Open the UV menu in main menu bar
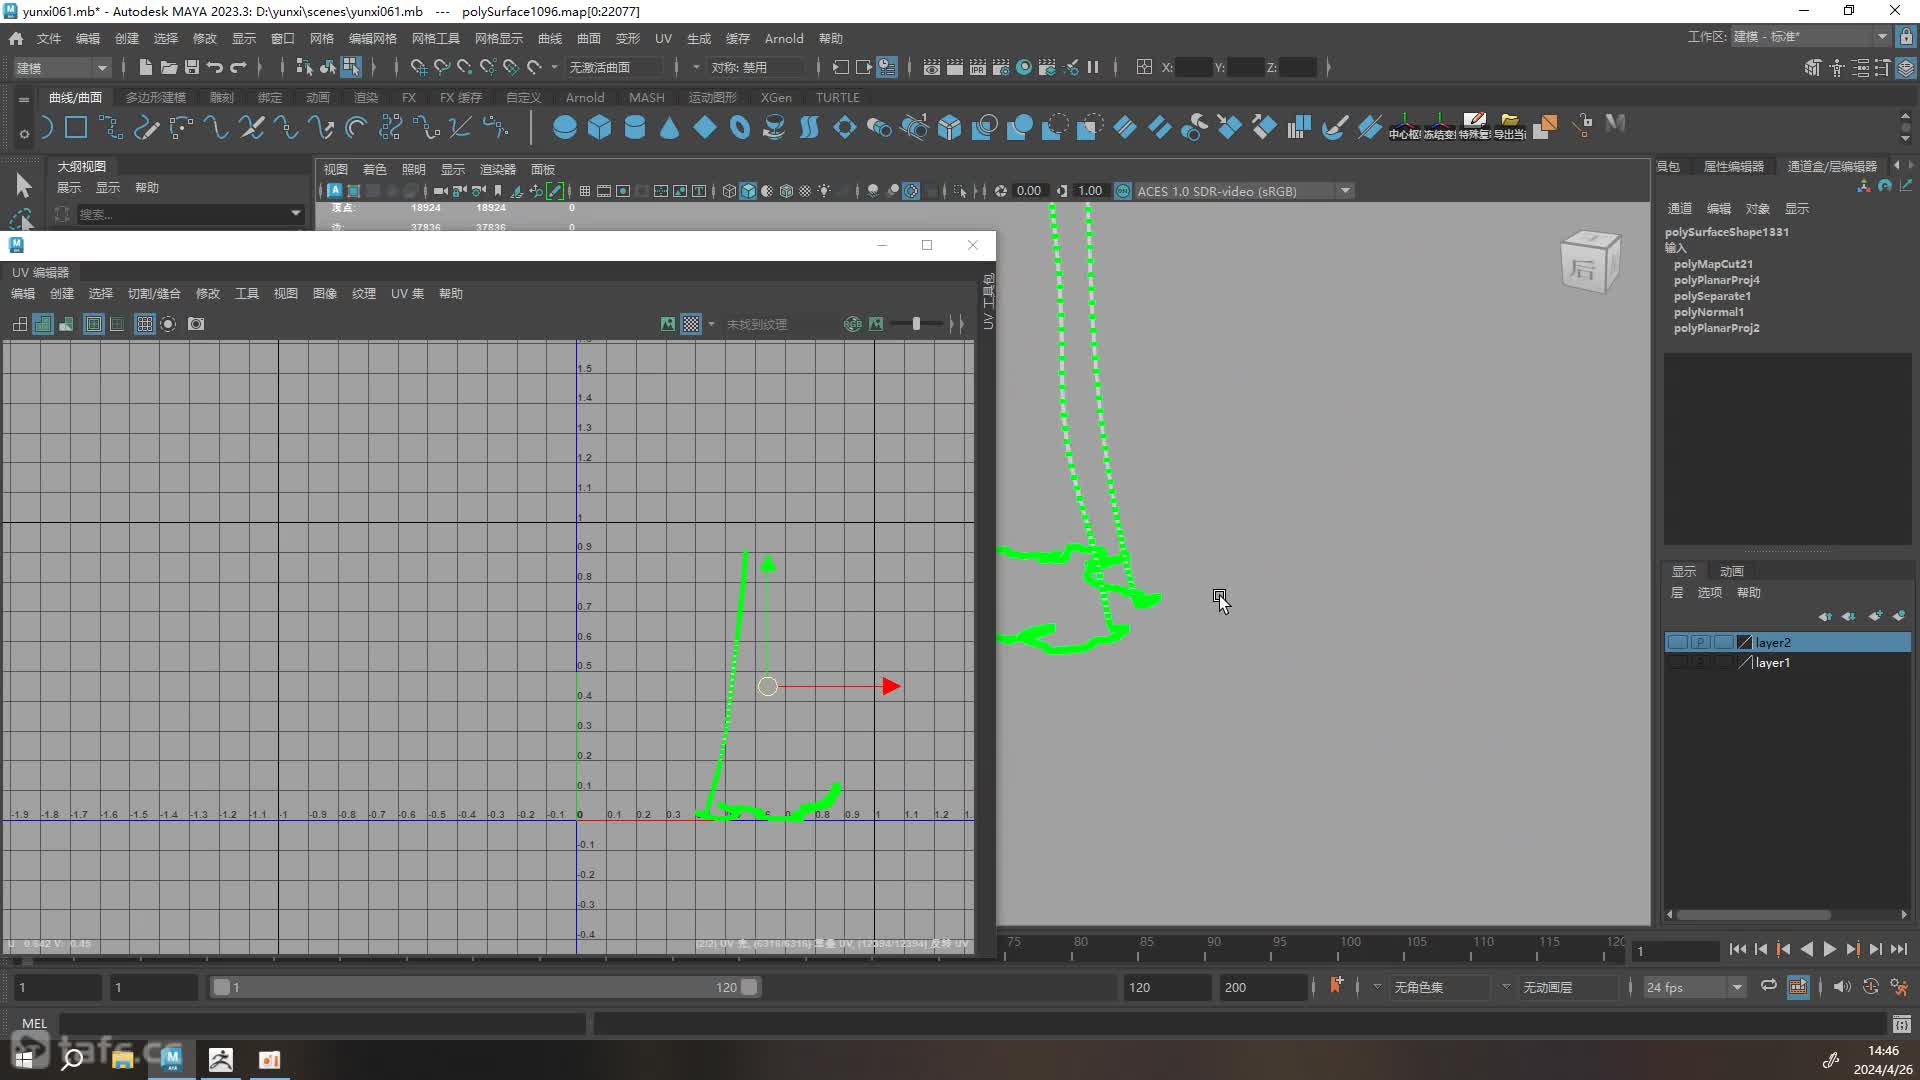1920x1080 pixels. click(663, 38)
